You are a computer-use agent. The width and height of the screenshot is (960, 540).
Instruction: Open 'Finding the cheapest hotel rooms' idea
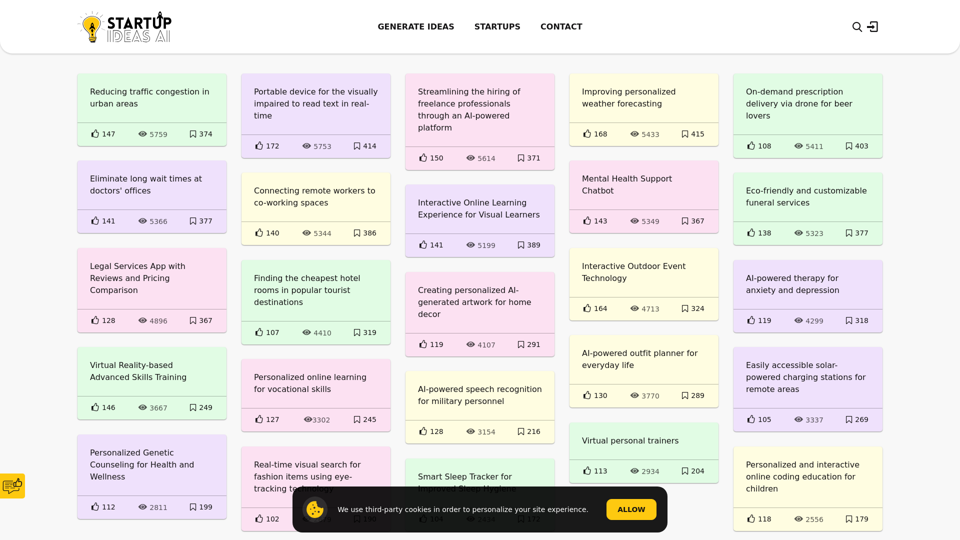(x=307, y=290)
